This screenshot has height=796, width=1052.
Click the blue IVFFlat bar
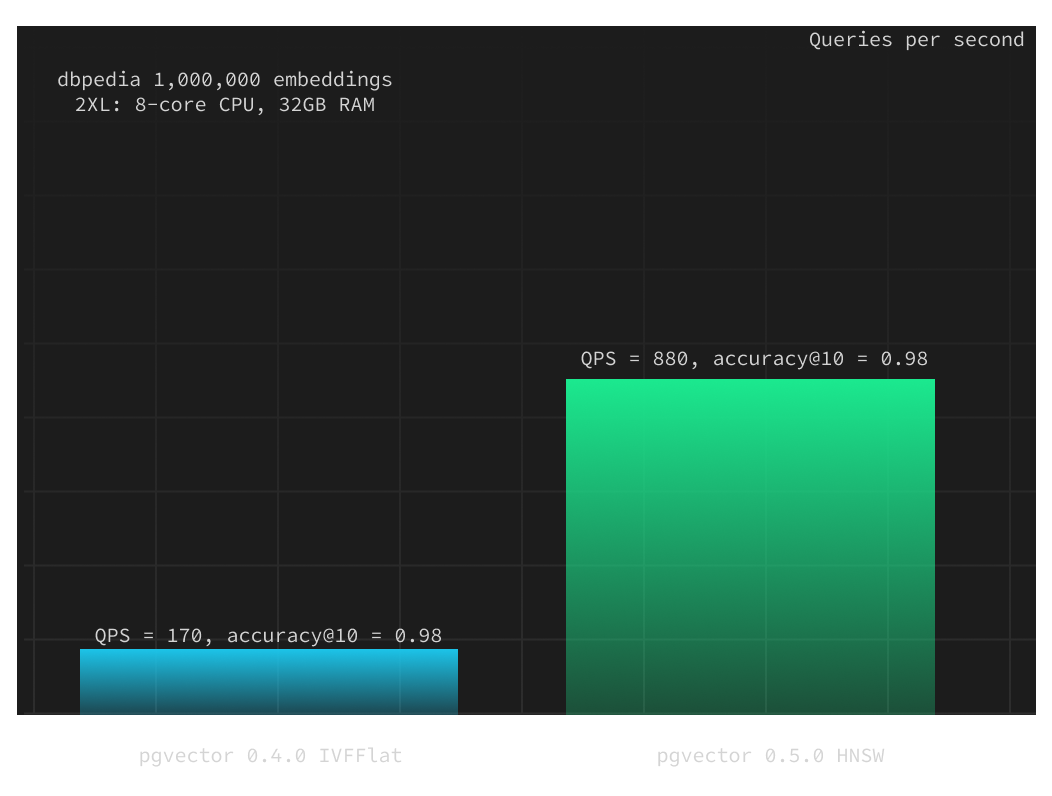click(x=268, y=681)
